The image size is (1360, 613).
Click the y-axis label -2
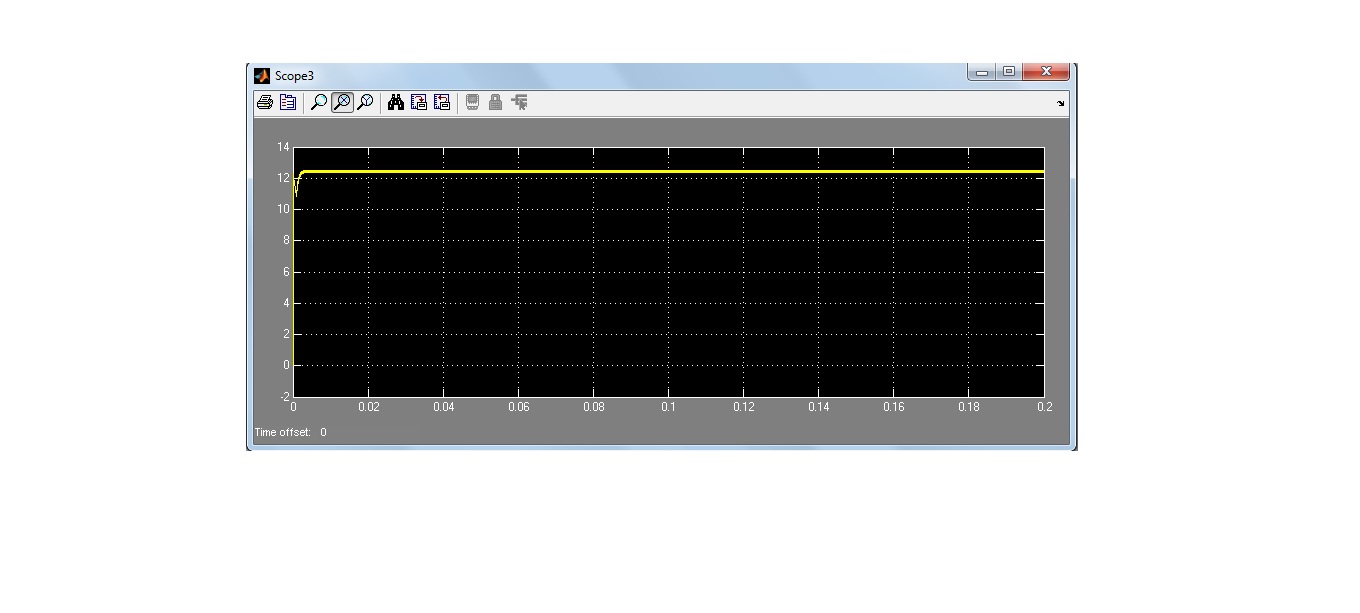283,396
